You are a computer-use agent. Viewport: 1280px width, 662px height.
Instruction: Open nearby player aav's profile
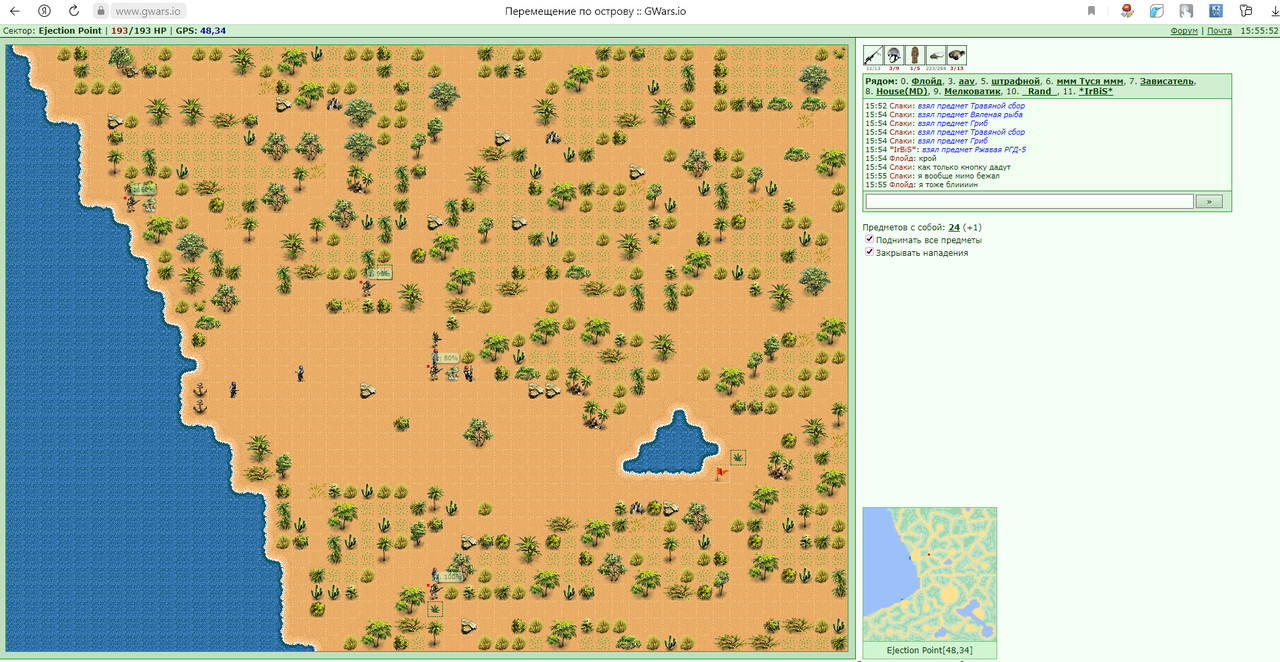point(967,80)
